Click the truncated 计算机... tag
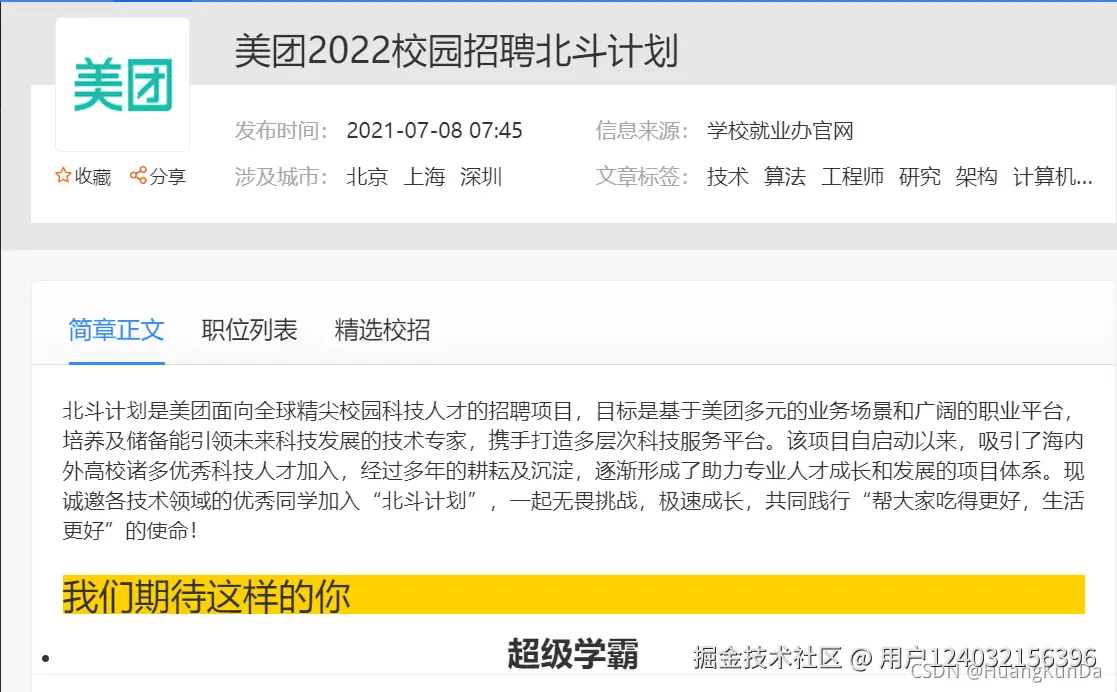Screen dimensions: 1117x692 point(1053,176)
